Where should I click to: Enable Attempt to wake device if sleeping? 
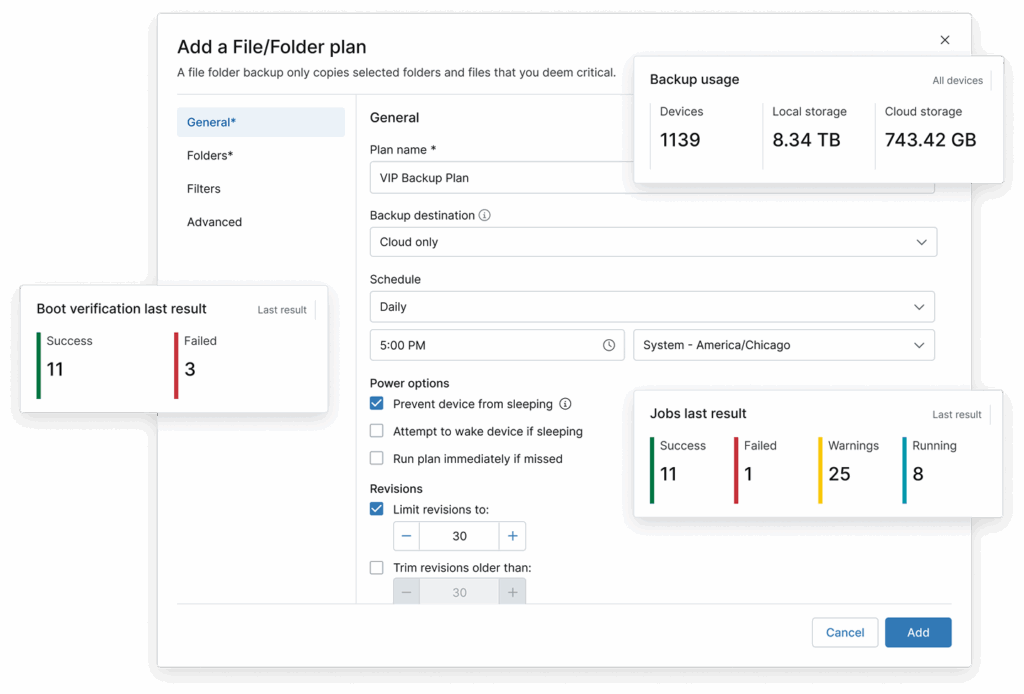377,430
